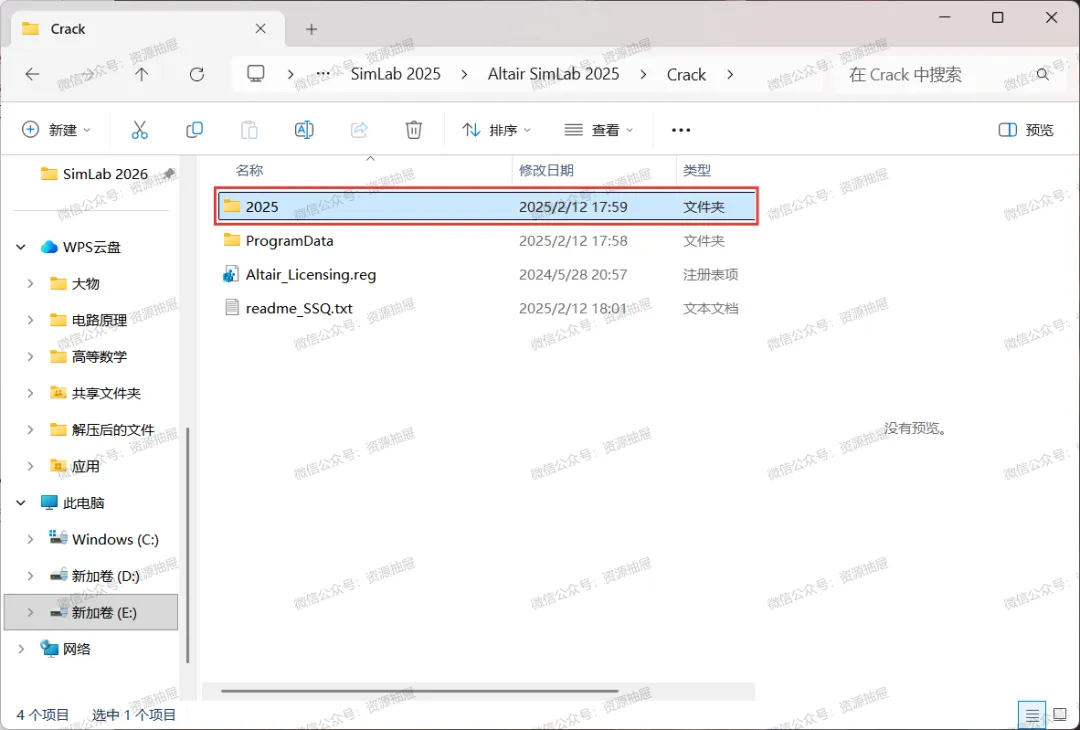Click the 2025 folder icon

click(x=232, y=206)
